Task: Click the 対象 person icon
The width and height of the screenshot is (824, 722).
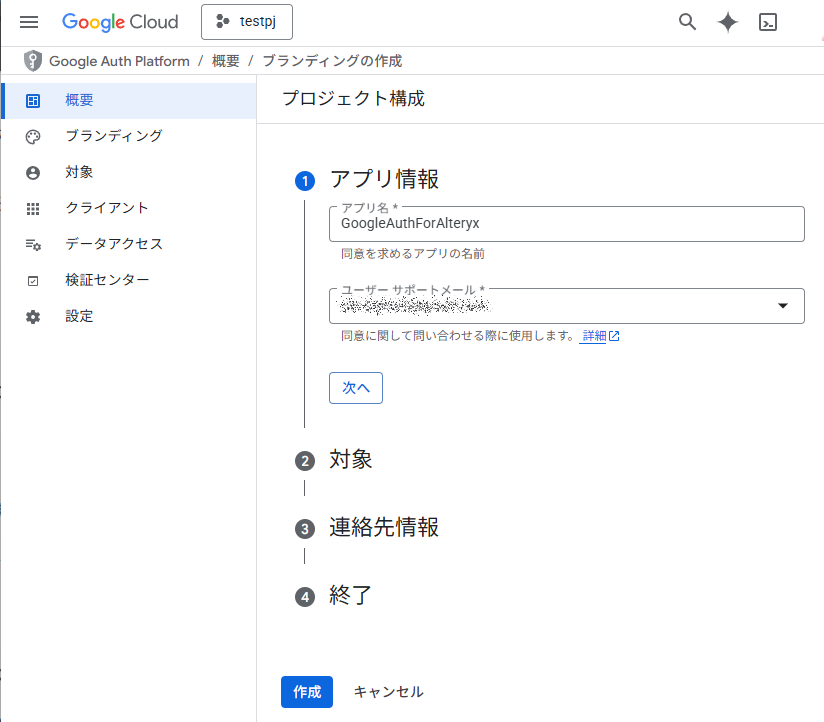Action: pos(33,172)
